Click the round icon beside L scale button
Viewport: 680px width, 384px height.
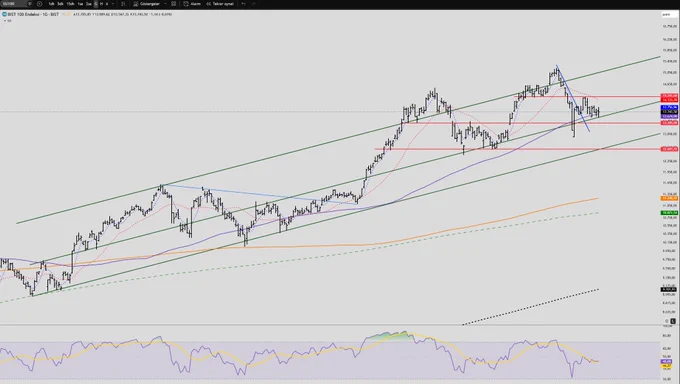[x=667, y=321]
